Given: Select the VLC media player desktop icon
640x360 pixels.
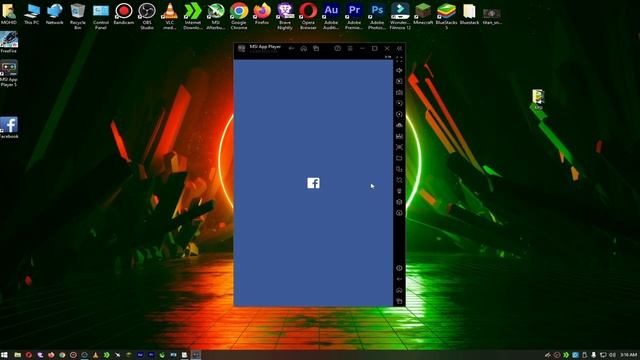Looking at the screenshot, I should point(169,16).
